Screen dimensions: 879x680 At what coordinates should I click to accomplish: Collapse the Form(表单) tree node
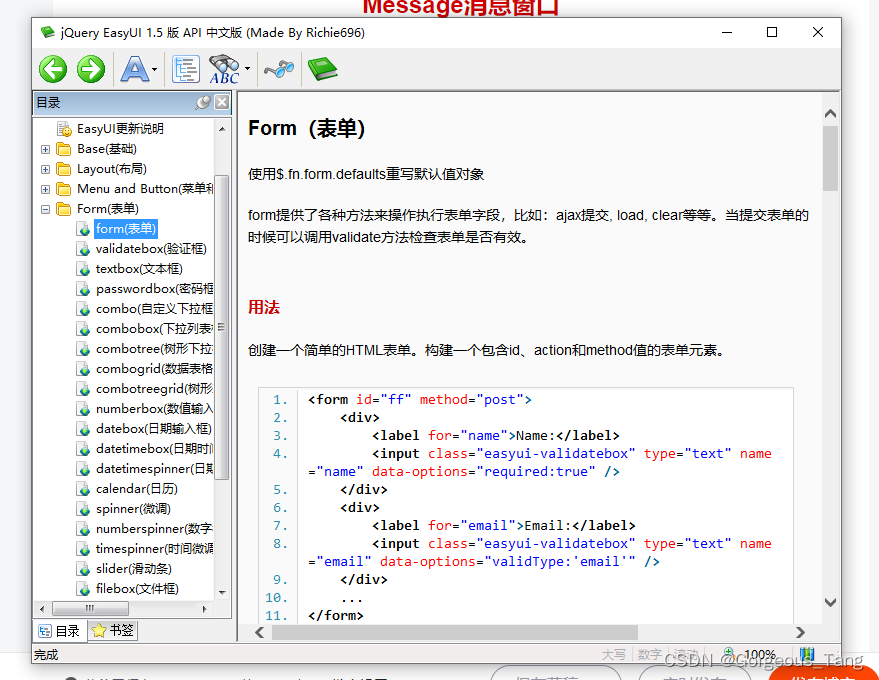coord(45,208)
